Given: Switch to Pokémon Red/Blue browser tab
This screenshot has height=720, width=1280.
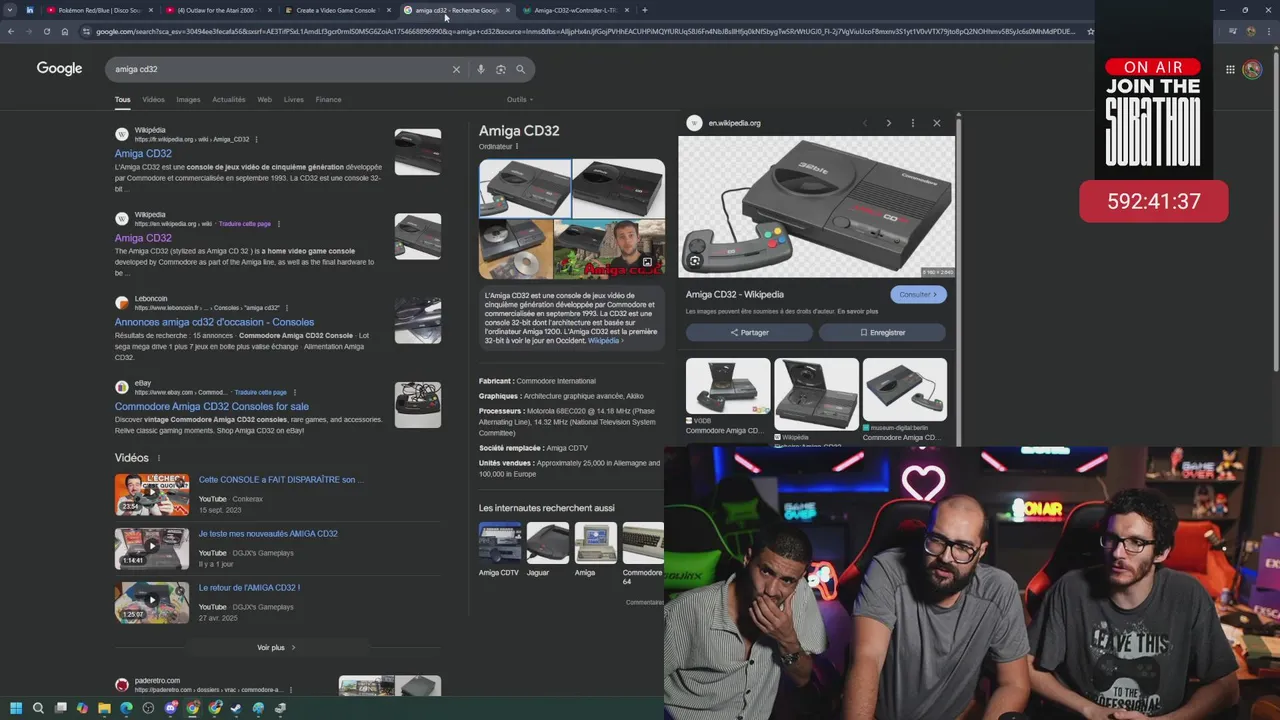Looking at the screenshot, I should pyautogui.click(x=100, y=10).
